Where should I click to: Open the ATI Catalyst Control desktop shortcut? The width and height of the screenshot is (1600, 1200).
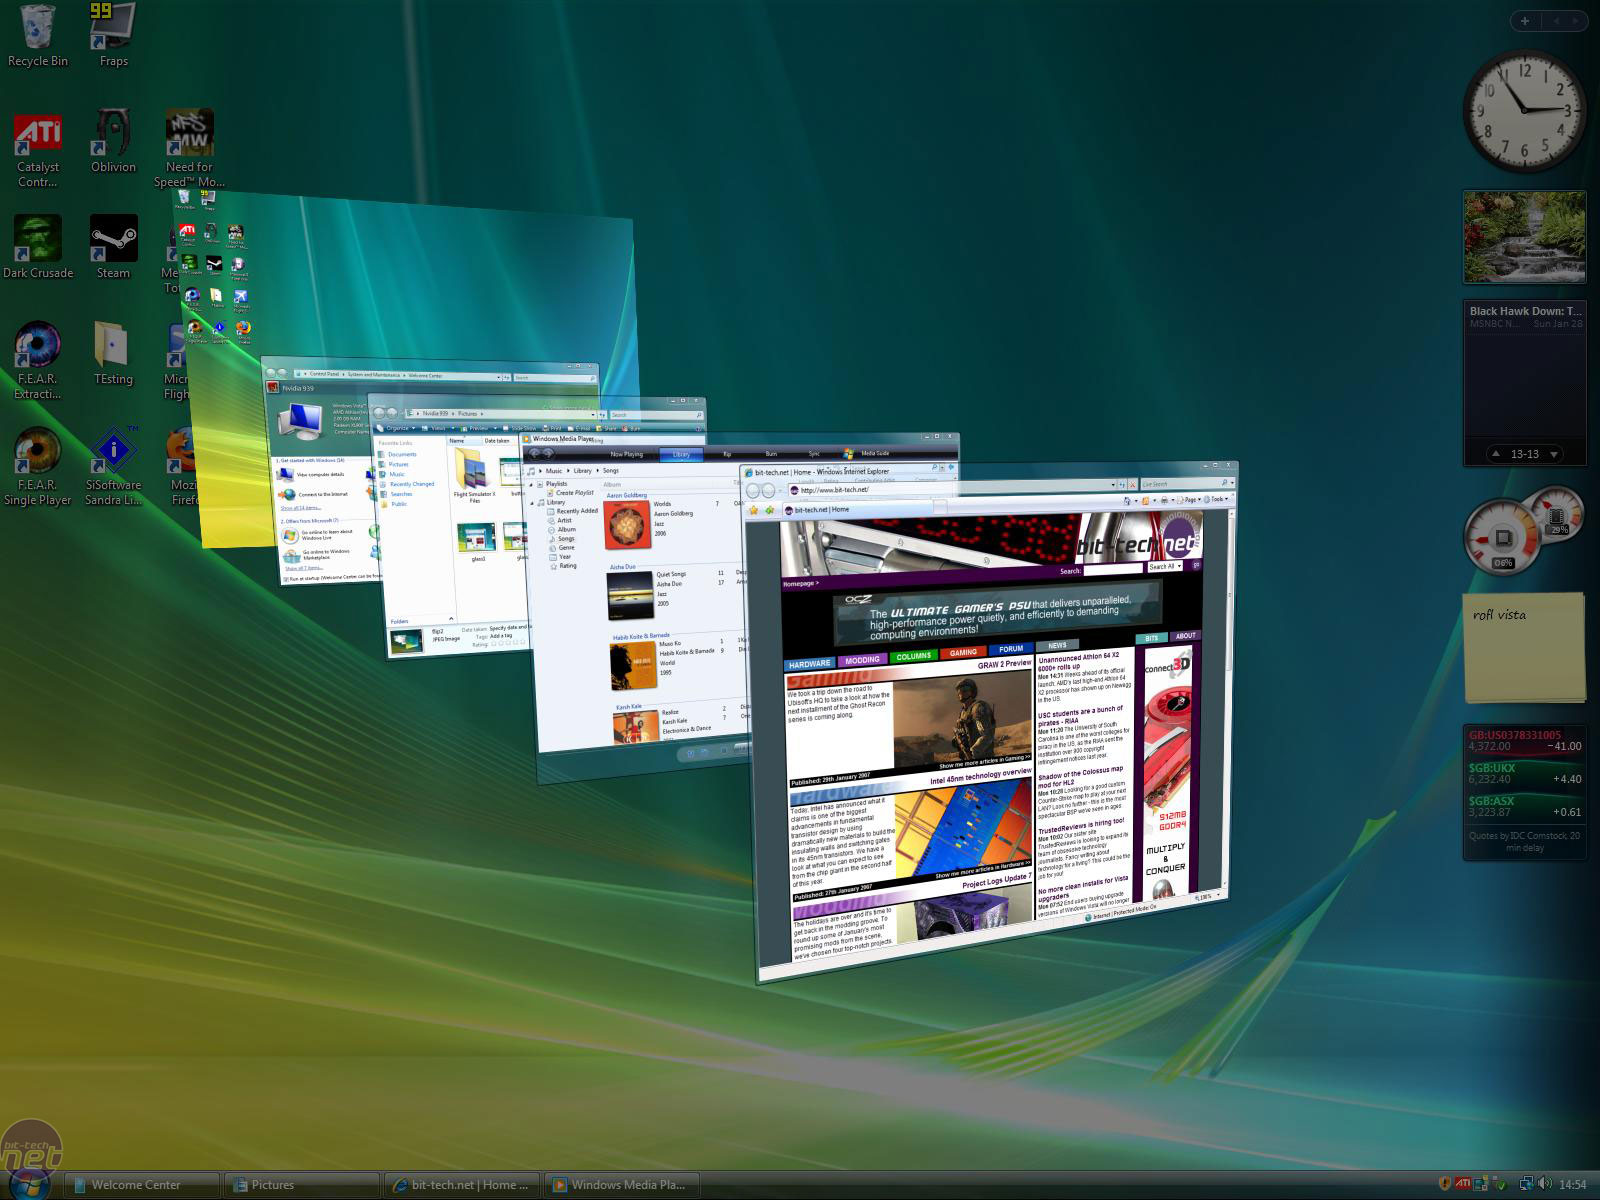37,150
